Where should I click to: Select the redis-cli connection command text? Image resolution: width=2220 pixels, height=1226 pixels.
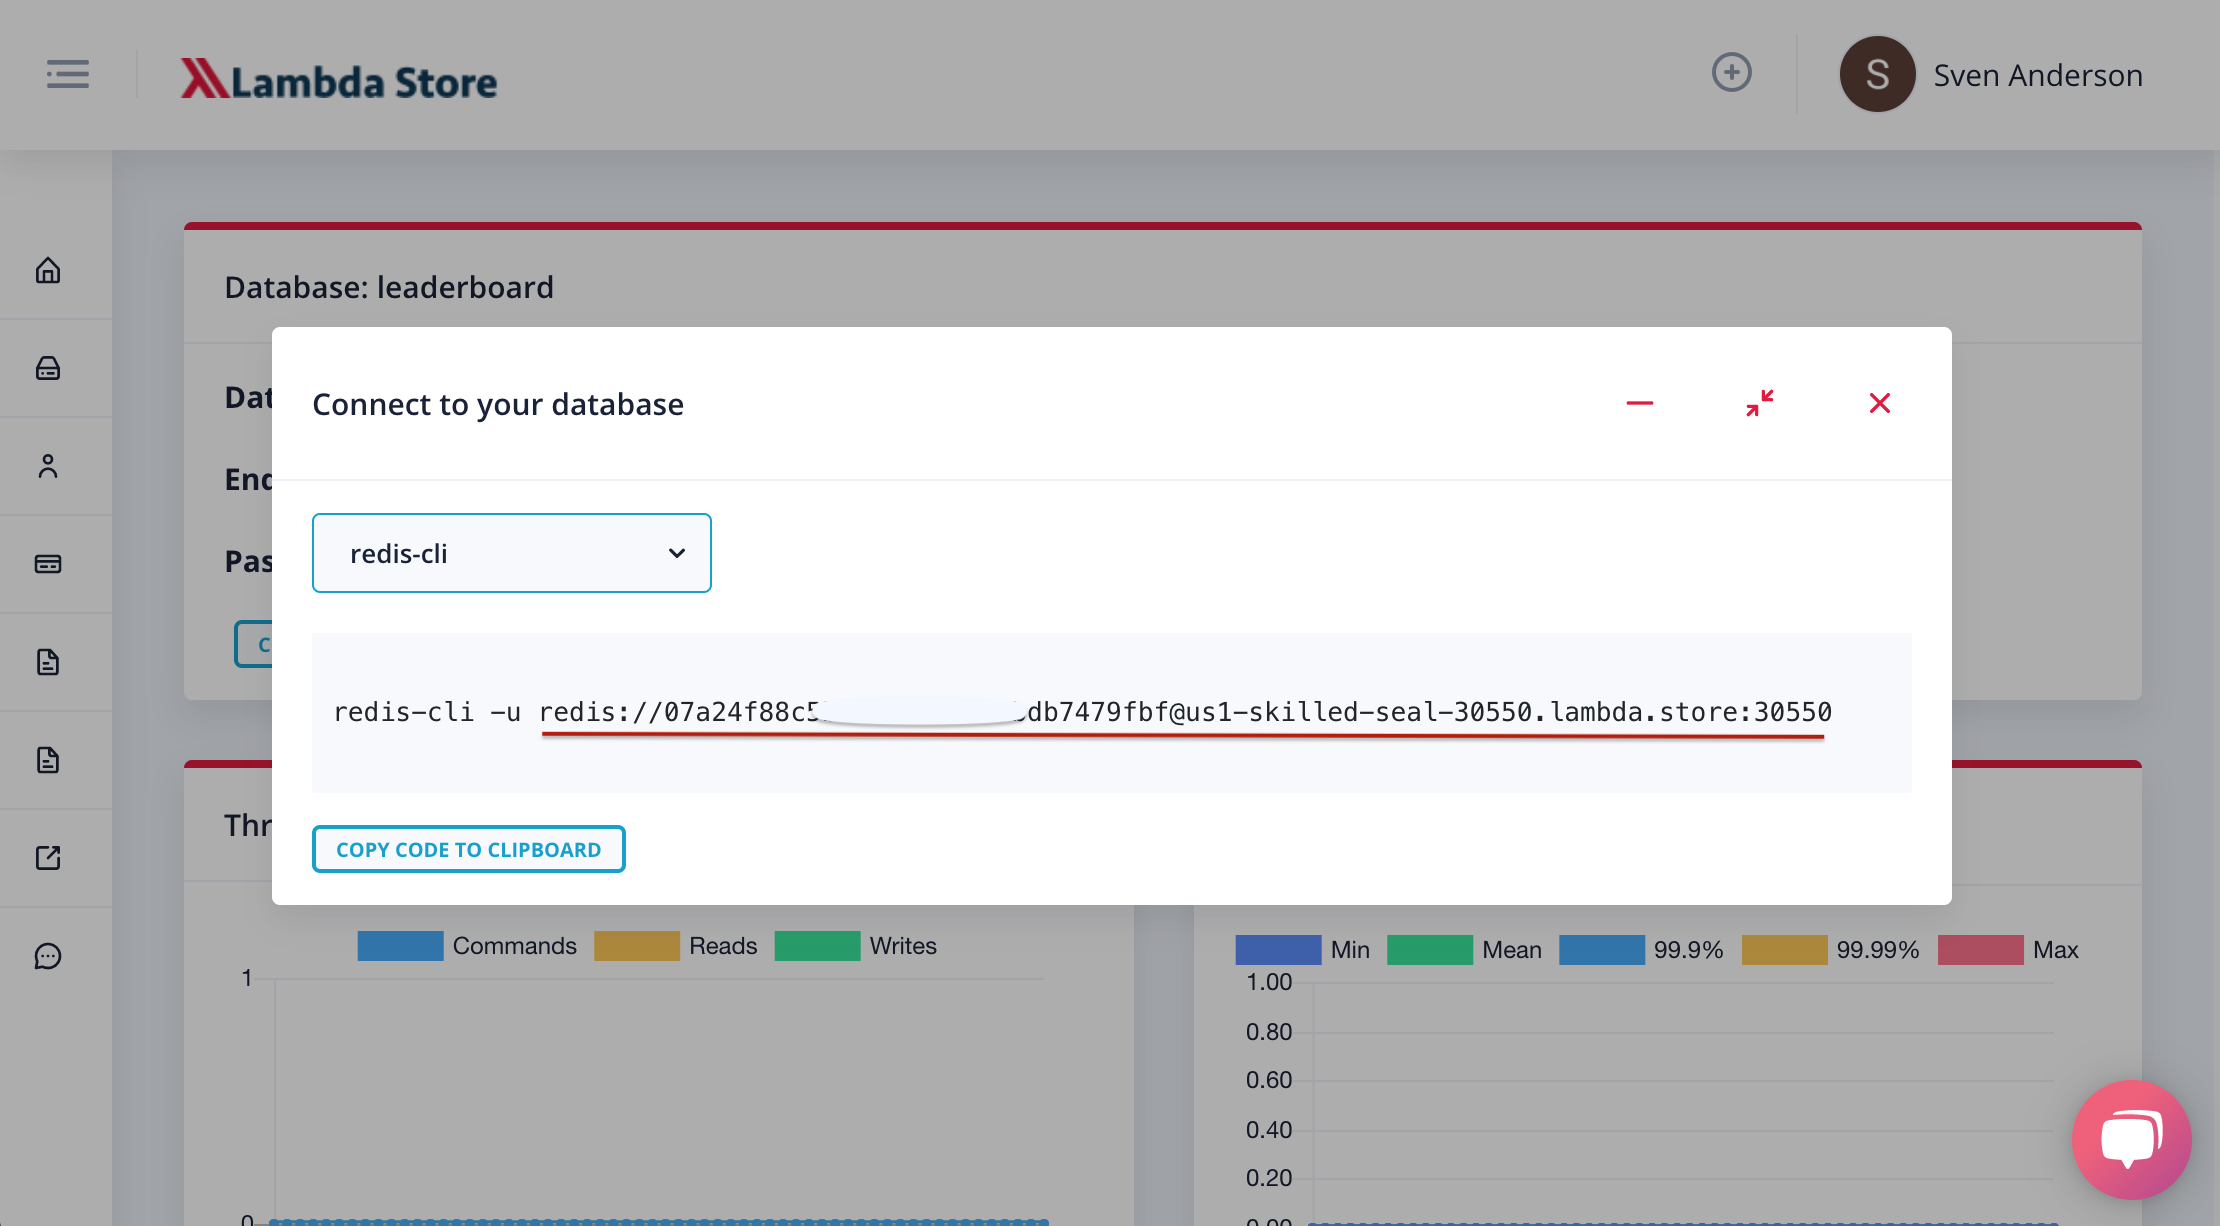(1082, 712)
